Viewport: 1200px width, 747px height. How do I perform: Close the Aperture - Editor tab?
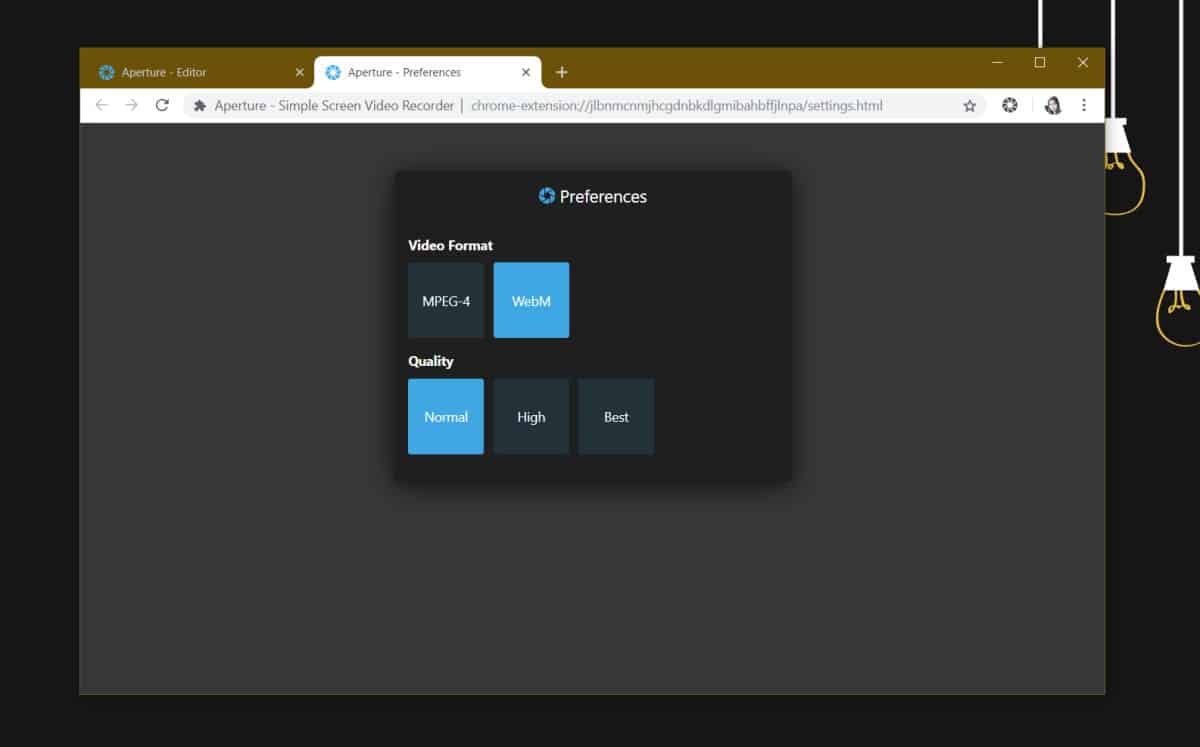coord(299,72)
